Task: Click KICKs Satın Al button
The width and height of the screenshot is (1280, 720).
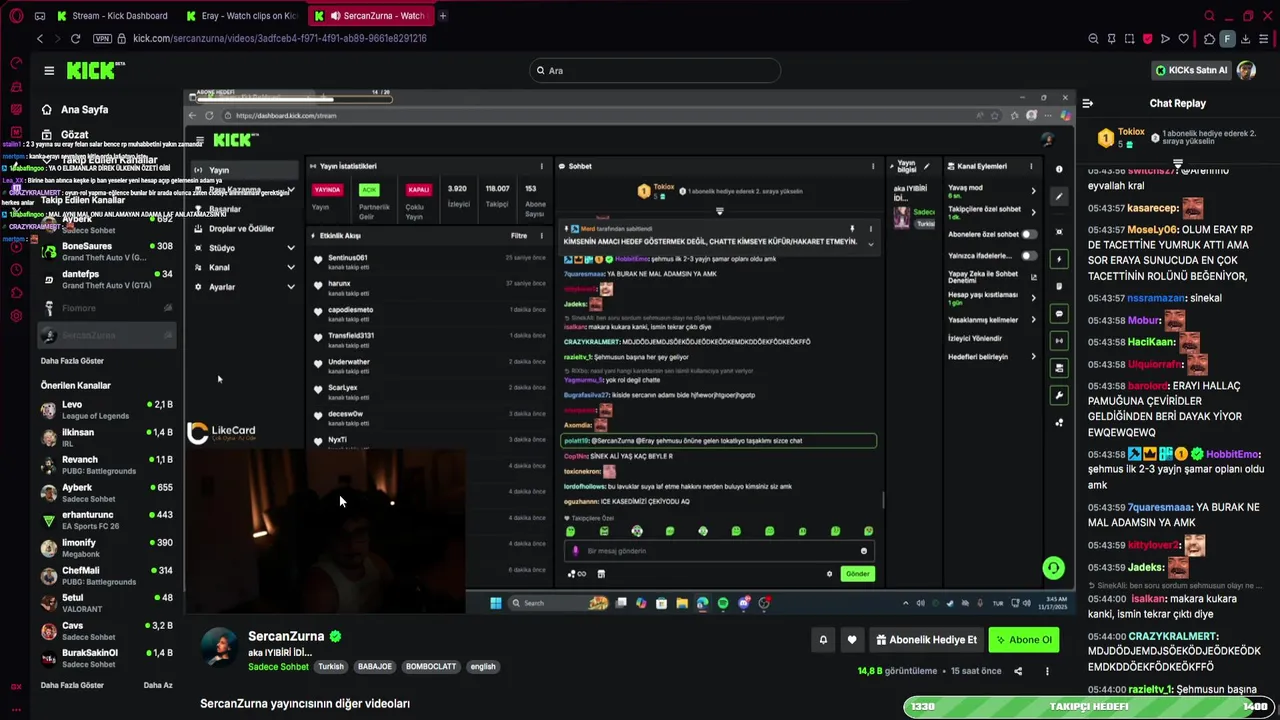Action: 1191,70
